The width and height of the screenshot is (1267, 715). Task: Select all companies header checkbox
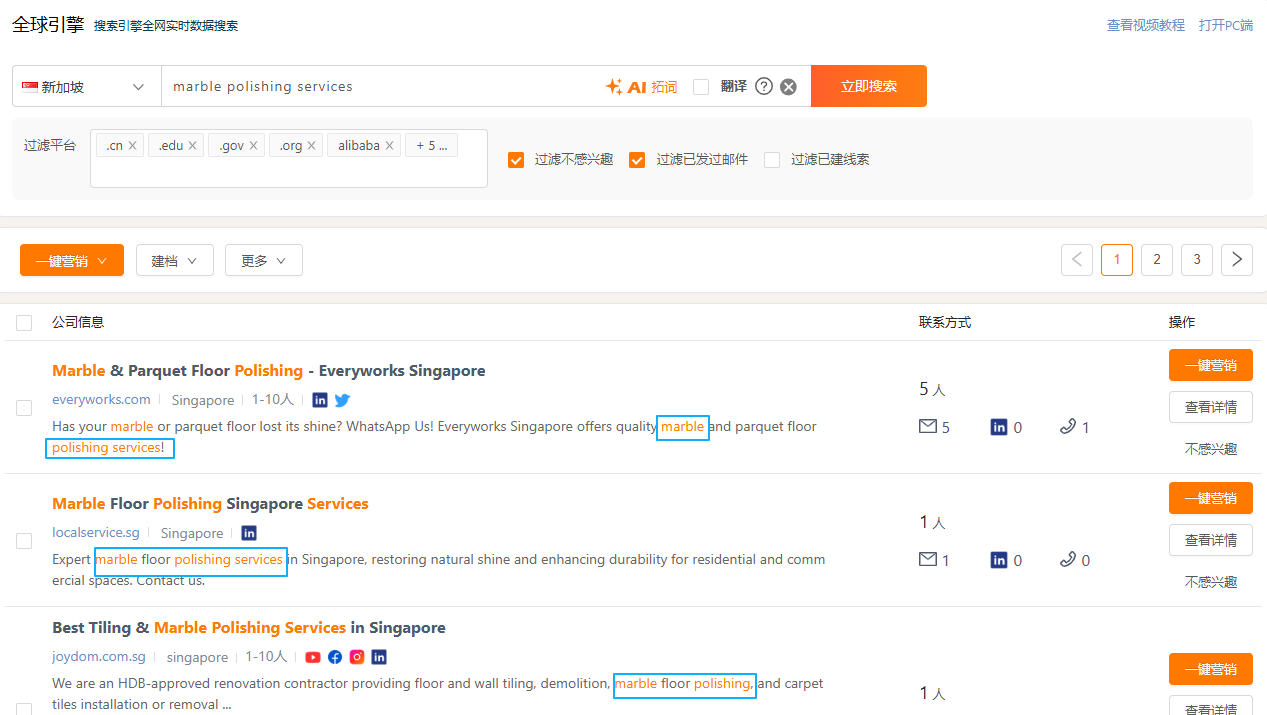[24, 323]
